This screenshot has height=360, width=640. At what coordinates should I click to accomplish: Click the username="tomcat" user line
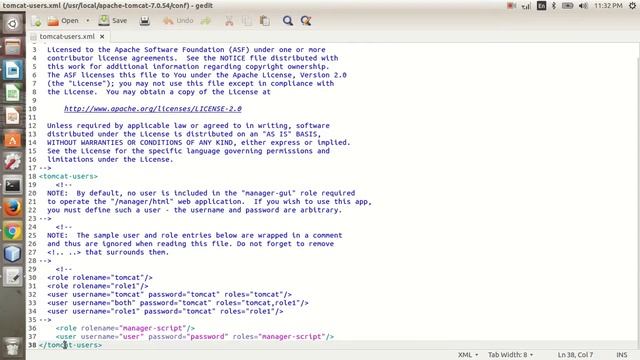point(169,294)
